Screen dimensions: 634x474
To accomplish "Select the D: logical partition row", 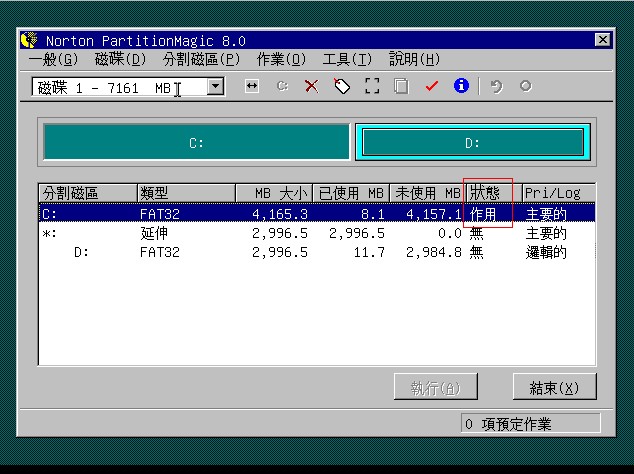I will point(317,252).
